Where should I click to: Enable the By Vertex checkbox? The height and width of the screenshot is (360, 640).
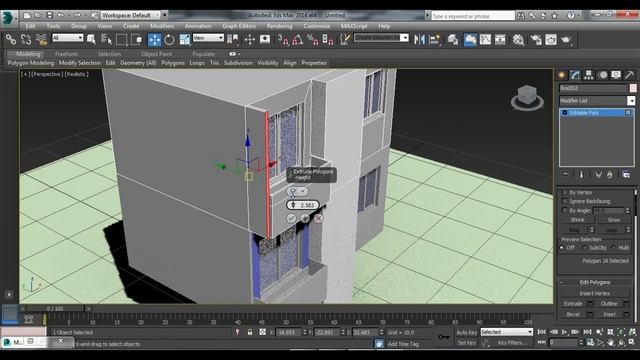pos(565,192)
